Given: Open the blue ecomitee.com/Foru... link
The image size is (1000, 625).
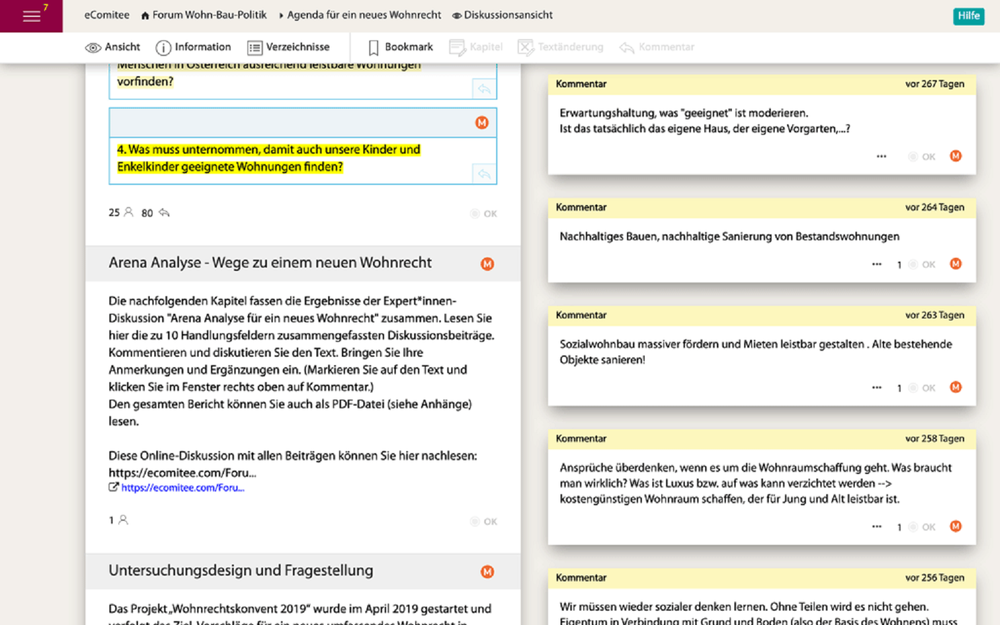Looking at the screenshot, I should tap(182, 488).
